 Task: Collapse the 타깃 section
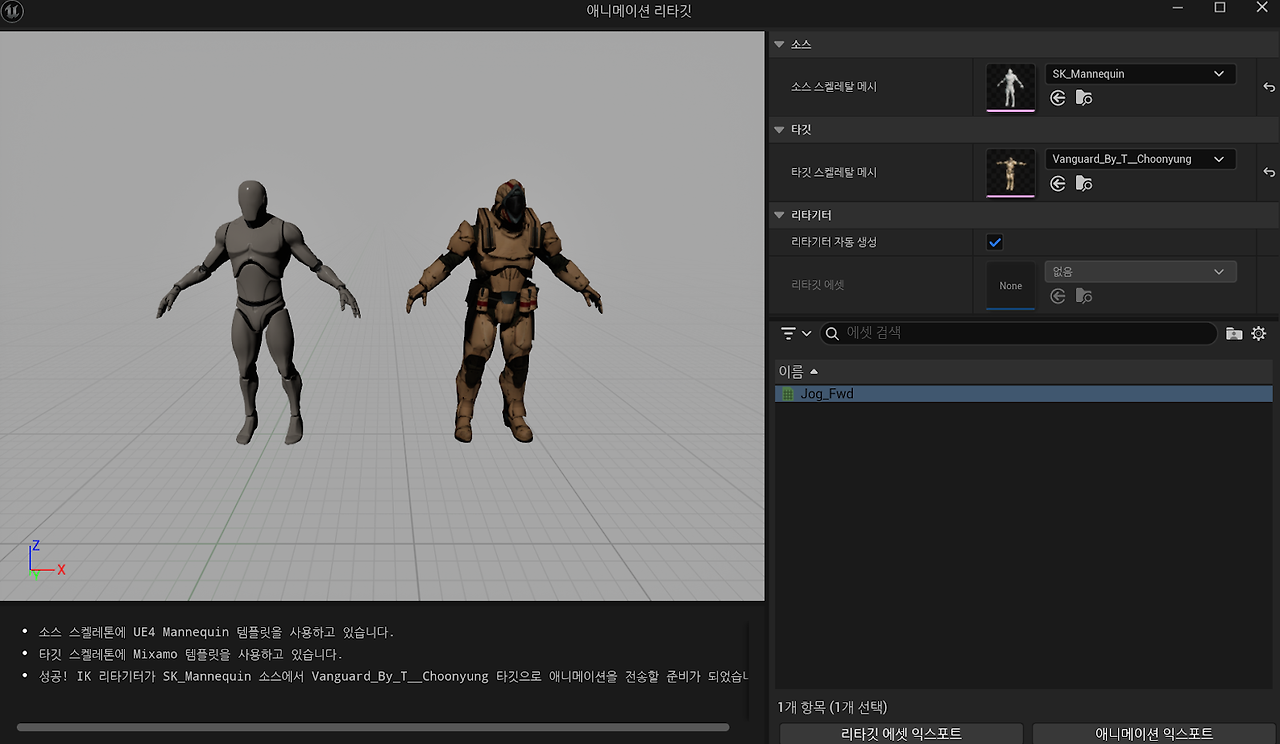(780, 130)
